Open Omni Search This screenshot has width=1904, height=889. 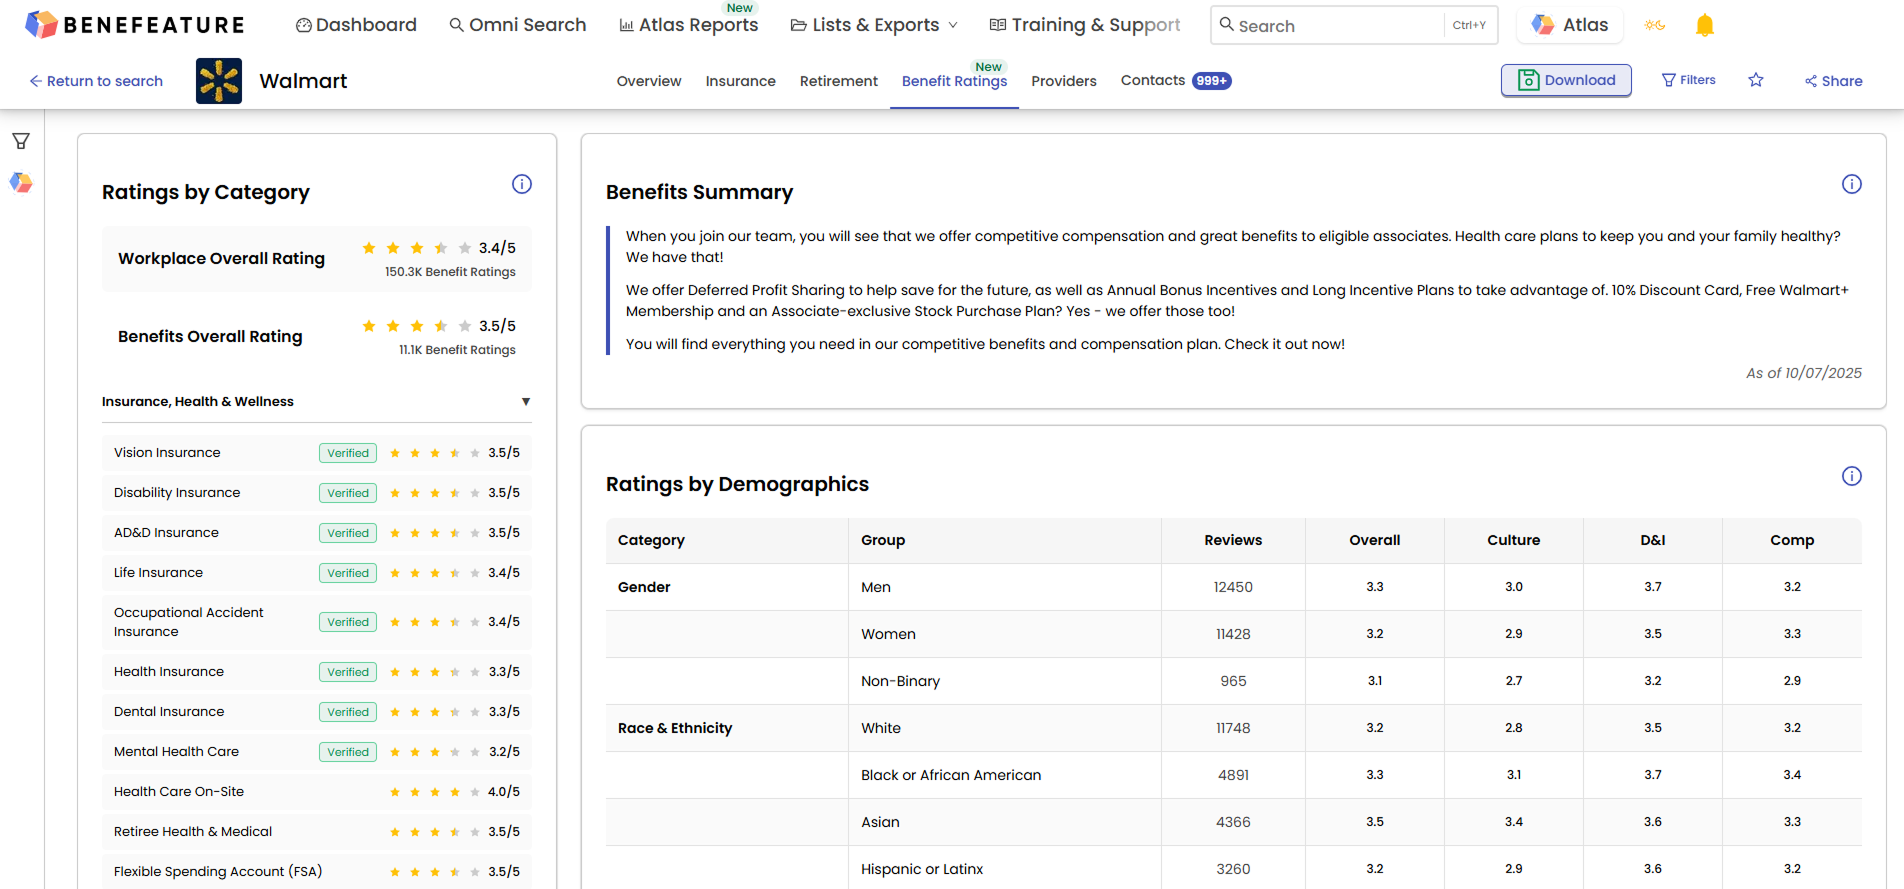(518, 25)
